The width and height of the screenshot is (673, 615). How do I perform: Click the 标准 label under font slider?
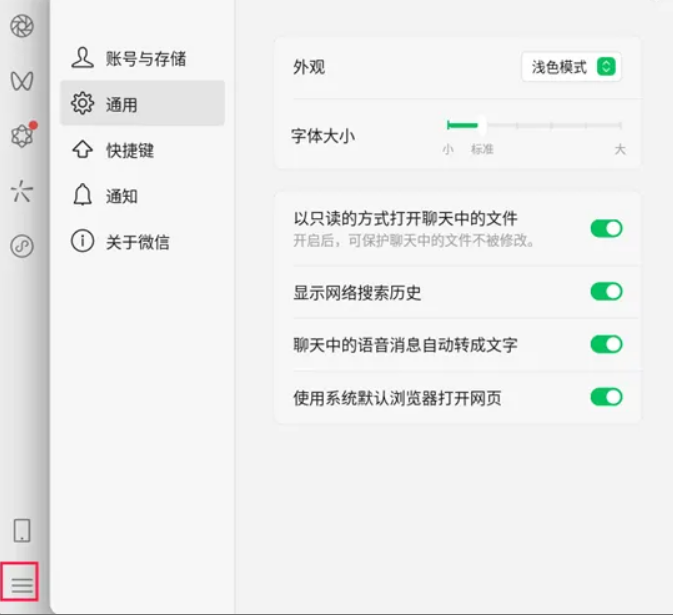click(x=482, y=149)
